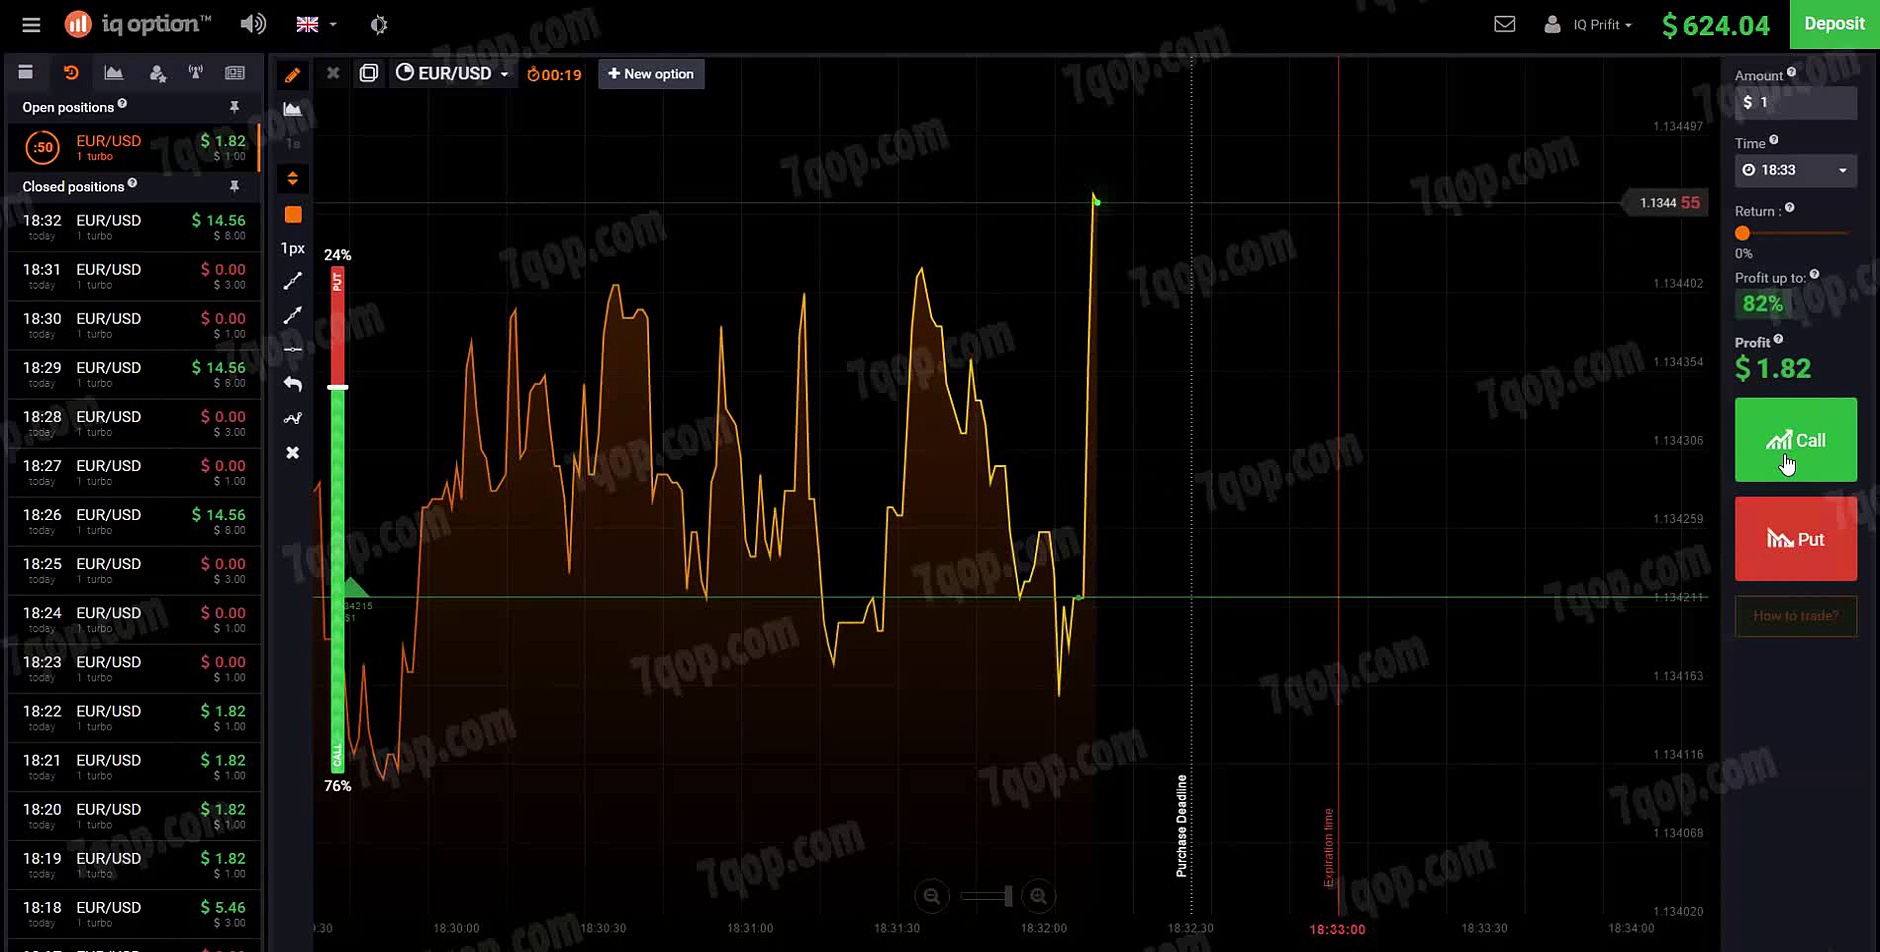Show help for Open positions

tap(122, 103)
